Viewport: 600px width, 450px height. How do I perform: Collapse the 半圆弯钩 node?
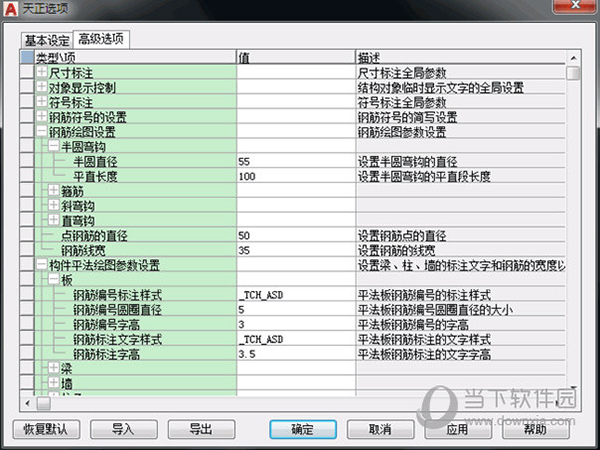(54, 146)
